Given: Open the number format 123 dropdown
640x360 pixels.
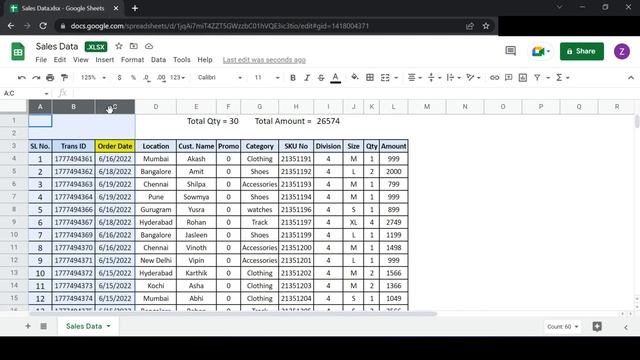Looking at the screenshot, I should 178,78.
